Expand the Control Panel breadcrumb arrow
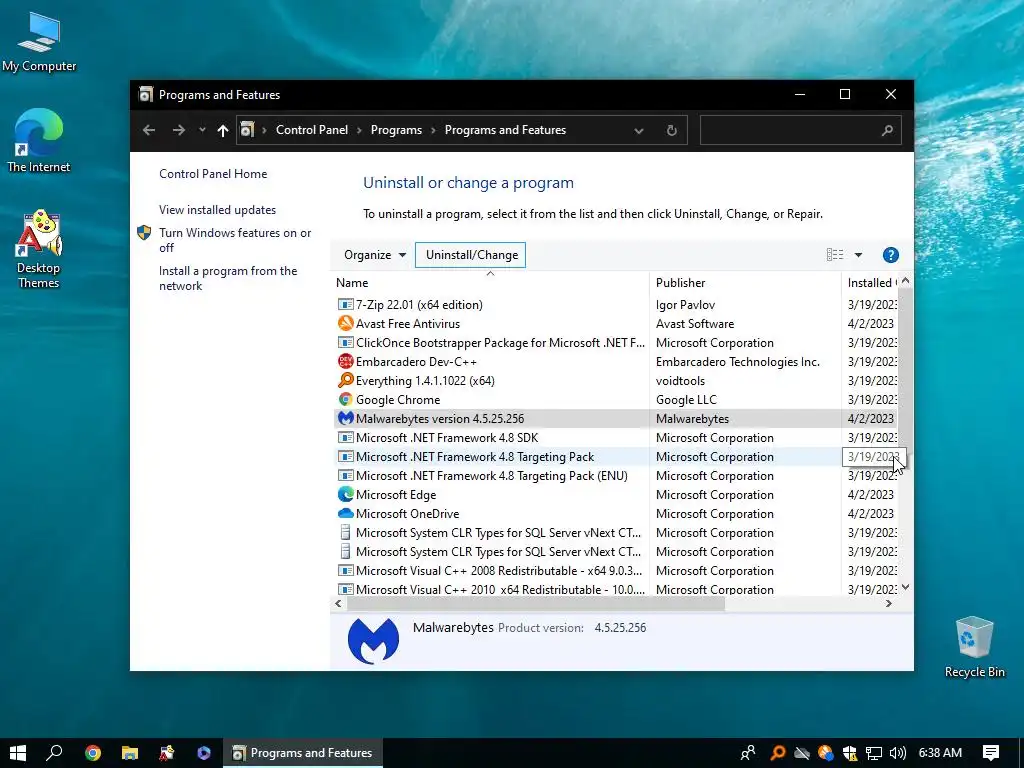The image size is (1024, 768). (x=359, y=130)
